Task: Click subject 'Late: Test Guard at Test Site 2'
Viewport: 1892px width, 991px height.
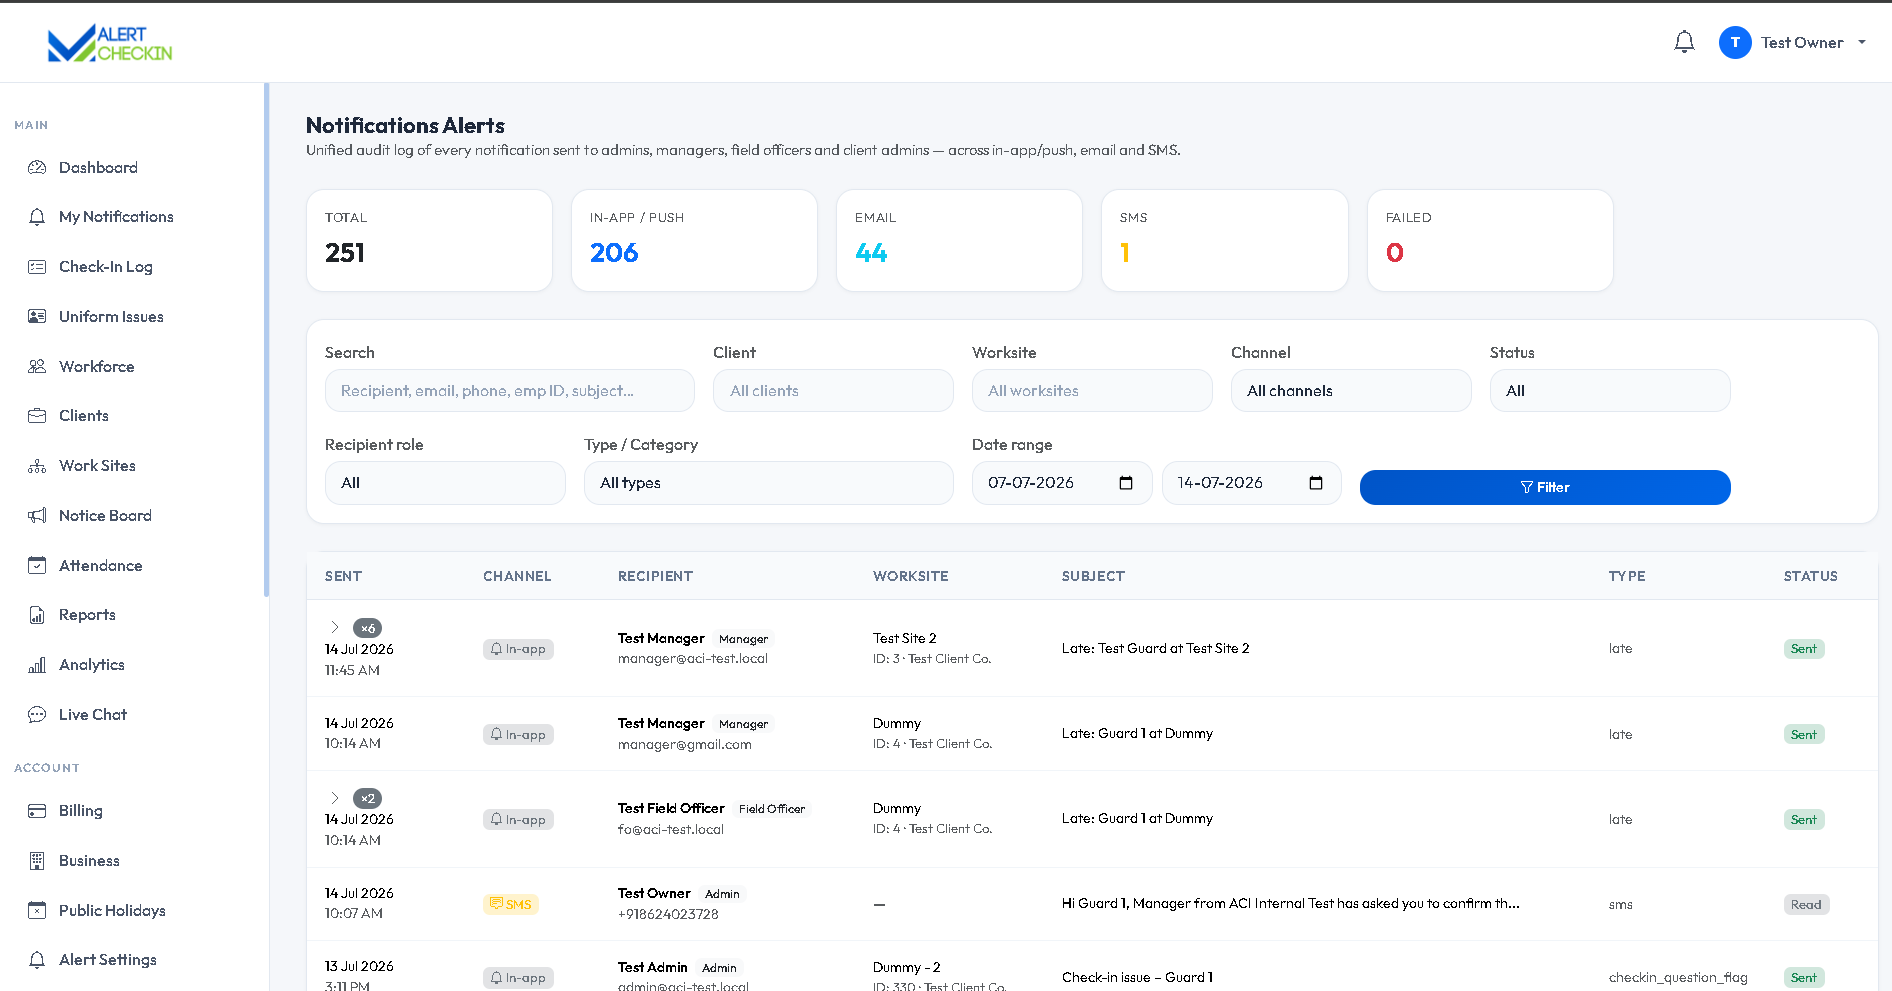Action: click(1155, 648)
